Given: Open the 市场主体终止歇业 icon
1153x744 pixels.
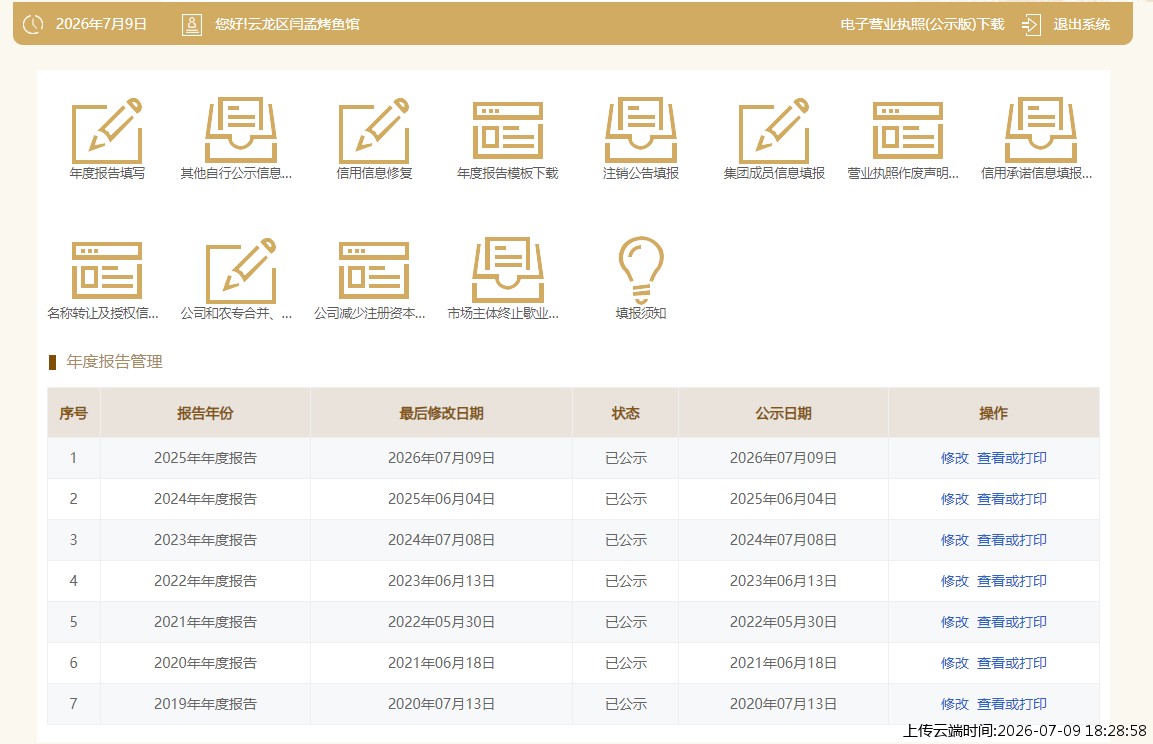Looking at the screenshot, I should [x=507, y=271].
